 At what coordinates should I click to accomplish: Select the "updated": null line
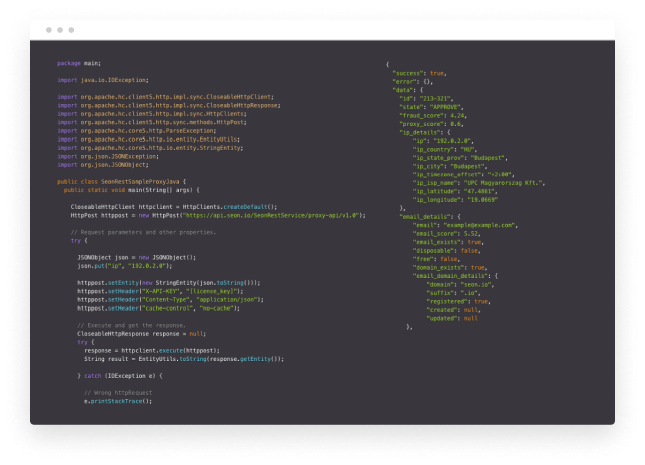(452, 318)
